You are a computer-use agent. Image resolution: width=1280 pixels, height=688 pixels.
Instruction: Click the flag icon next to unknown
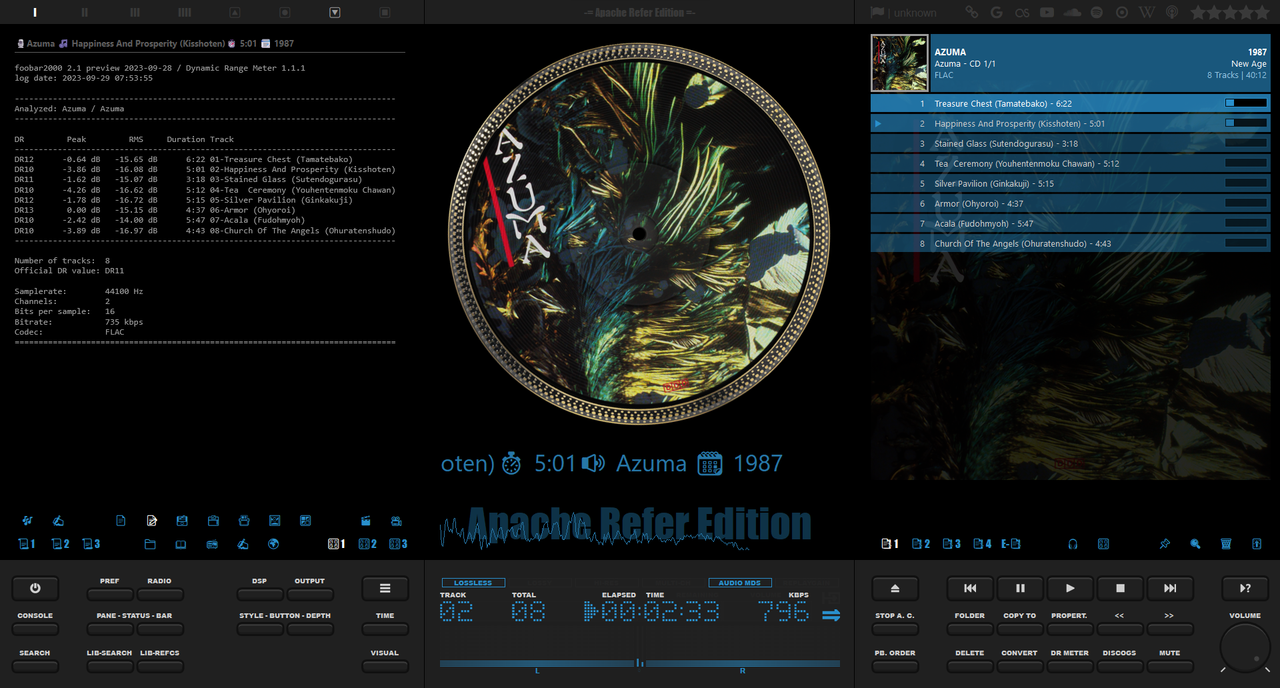pos(877,12)
